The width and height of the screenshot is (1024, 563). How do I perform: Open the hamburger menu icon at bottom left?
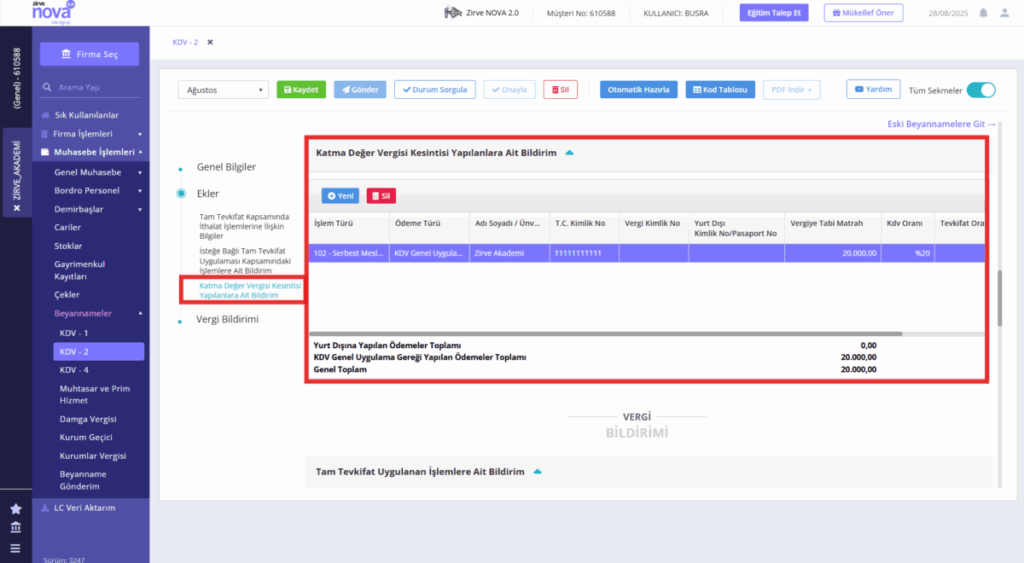click(x=16, y=548)
